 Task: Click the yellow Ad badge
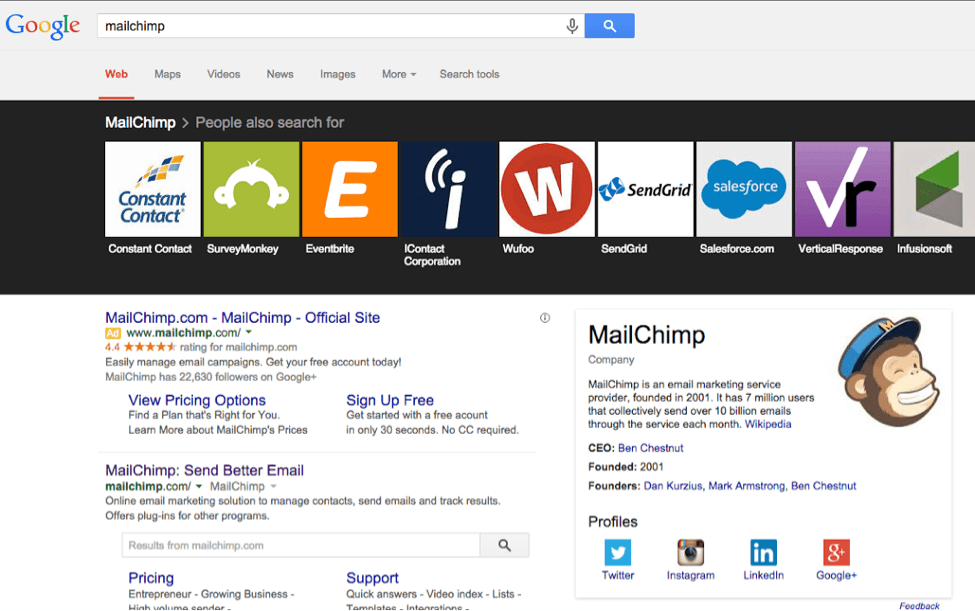point(113,333)
